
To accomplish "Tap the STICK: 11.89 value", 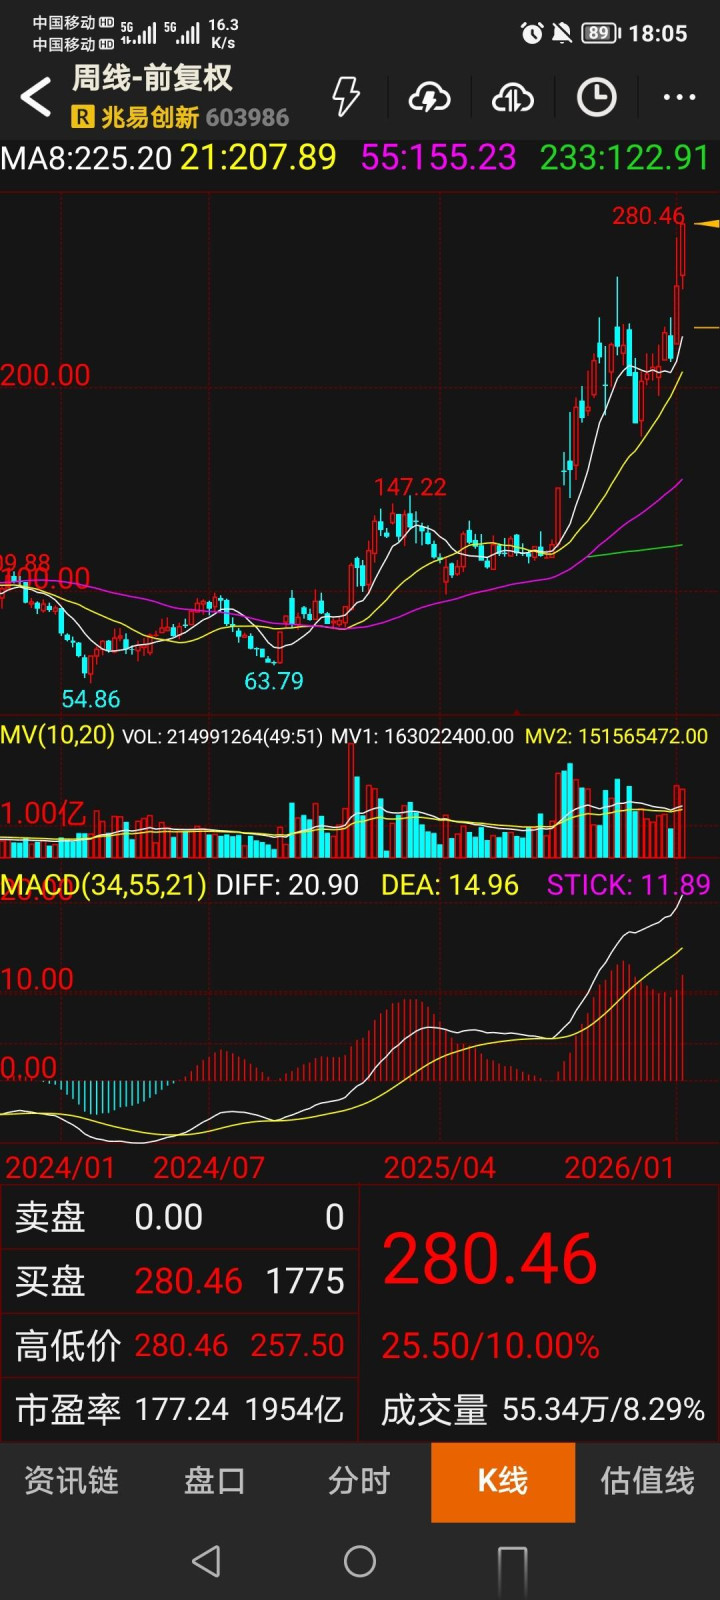I will 629,885.
